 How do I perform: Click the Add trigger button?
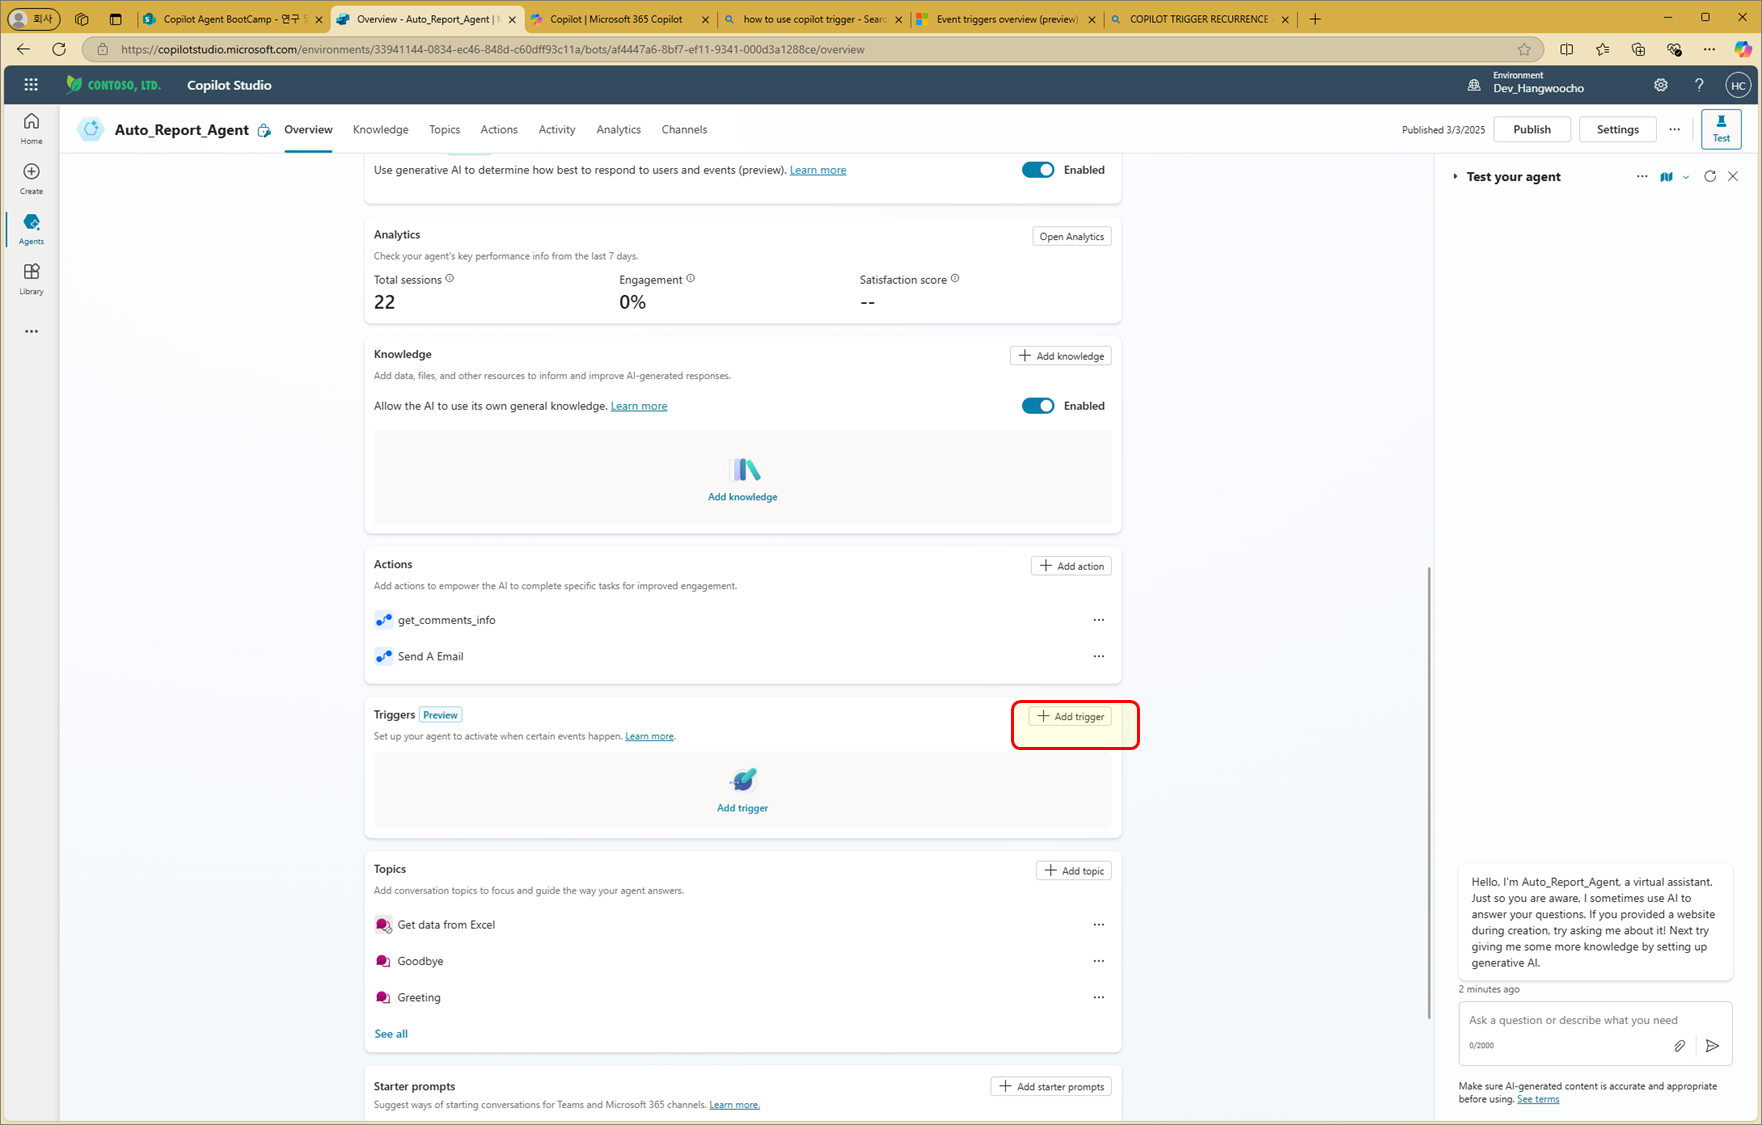coord(1070,716)
